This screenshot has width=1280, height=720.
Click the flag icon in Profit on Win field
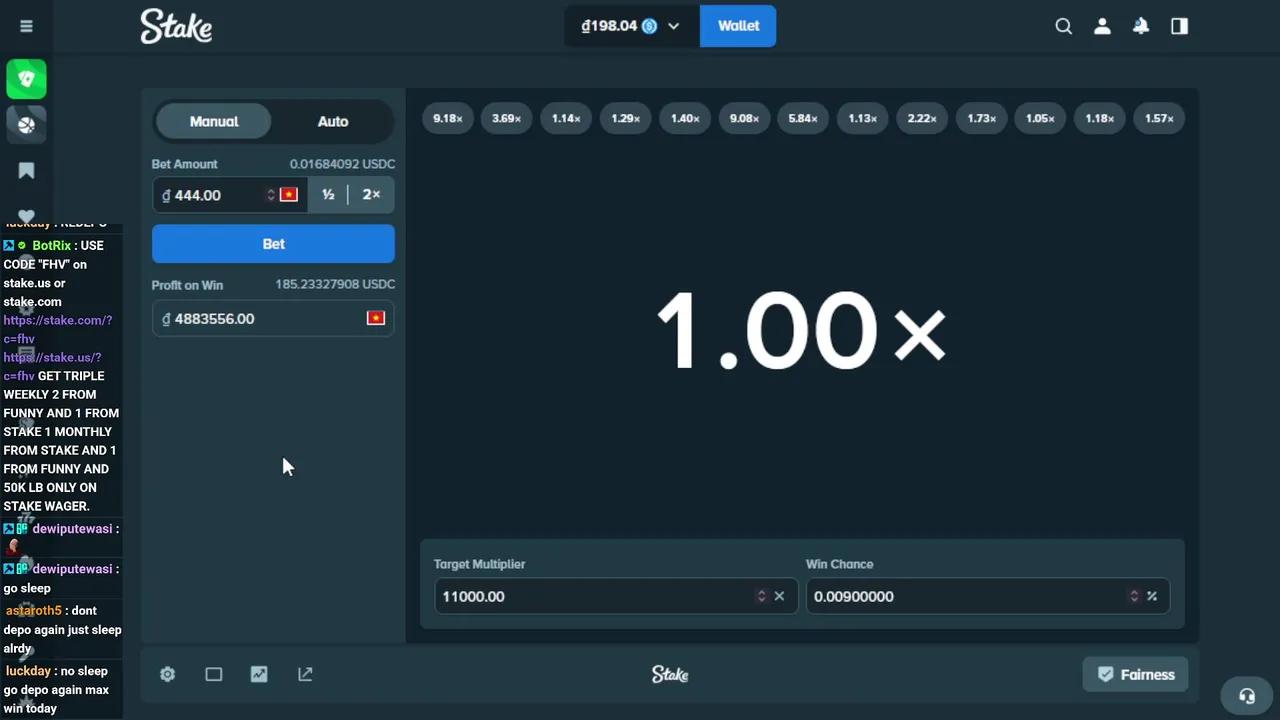[376, 319]
